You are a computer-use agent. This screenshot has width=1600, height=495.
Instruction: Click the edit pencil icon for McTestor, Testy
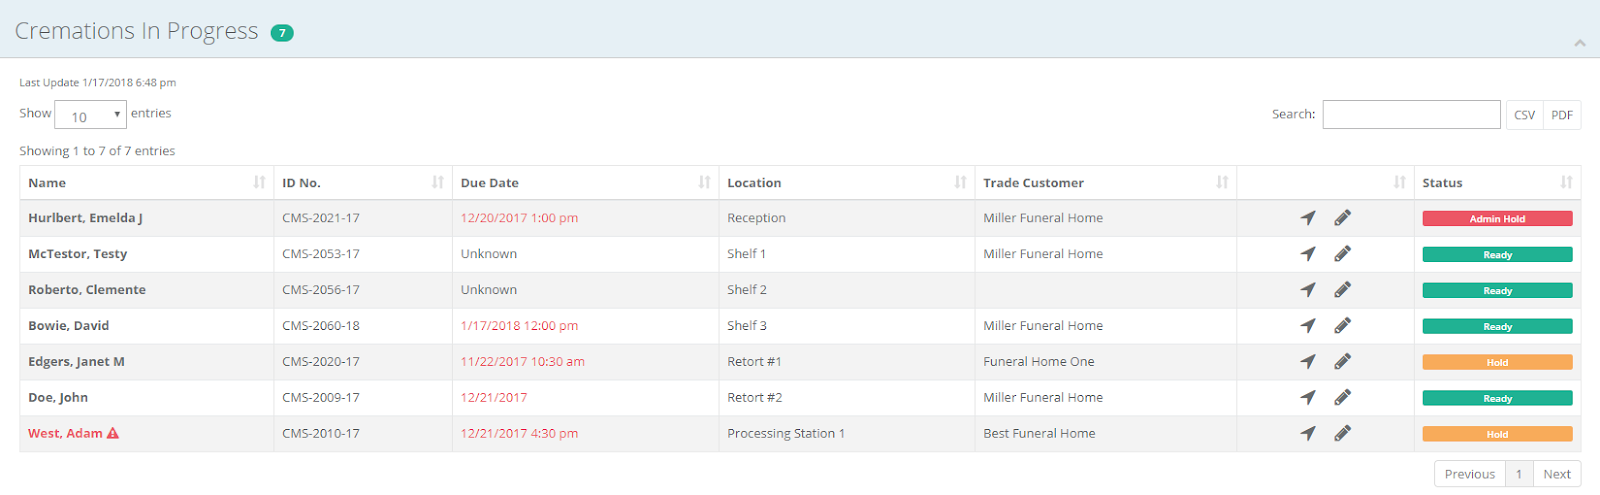[x=1342, y=254]
